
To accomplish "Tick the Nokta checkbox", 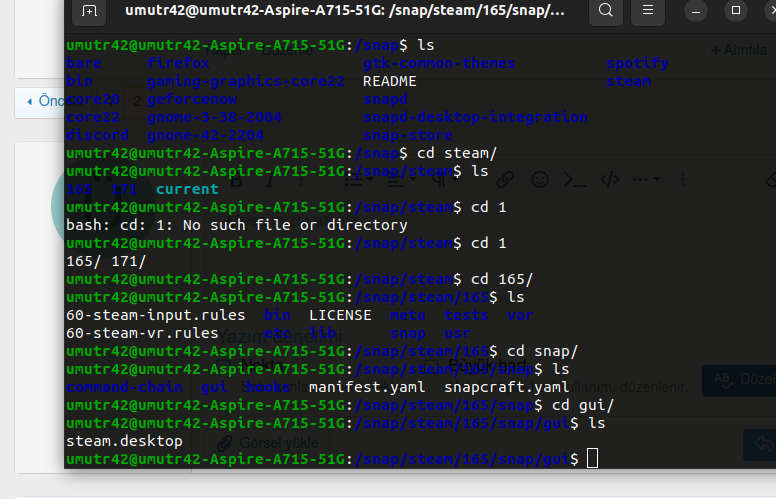I will (223, 366).
